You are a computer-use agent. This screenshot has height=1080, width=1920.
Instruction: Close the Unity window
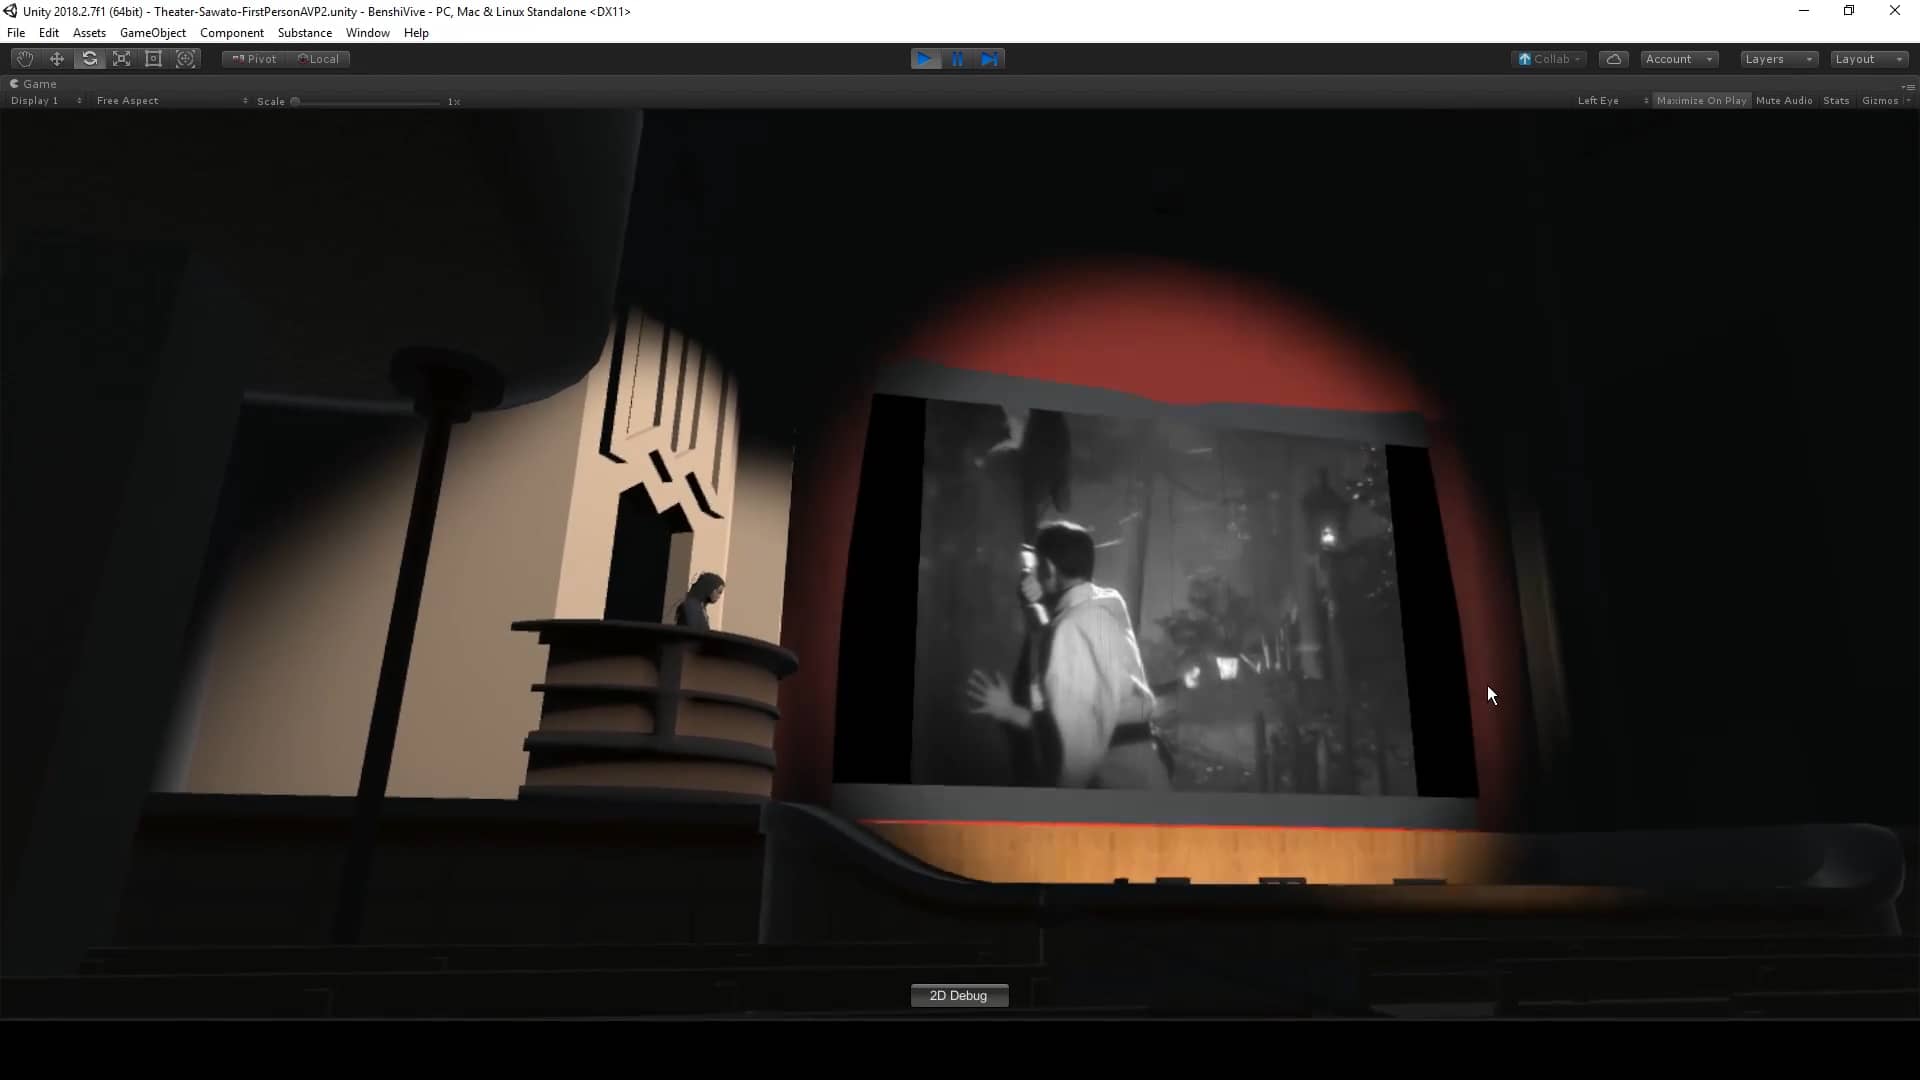tap(1895, 11)
